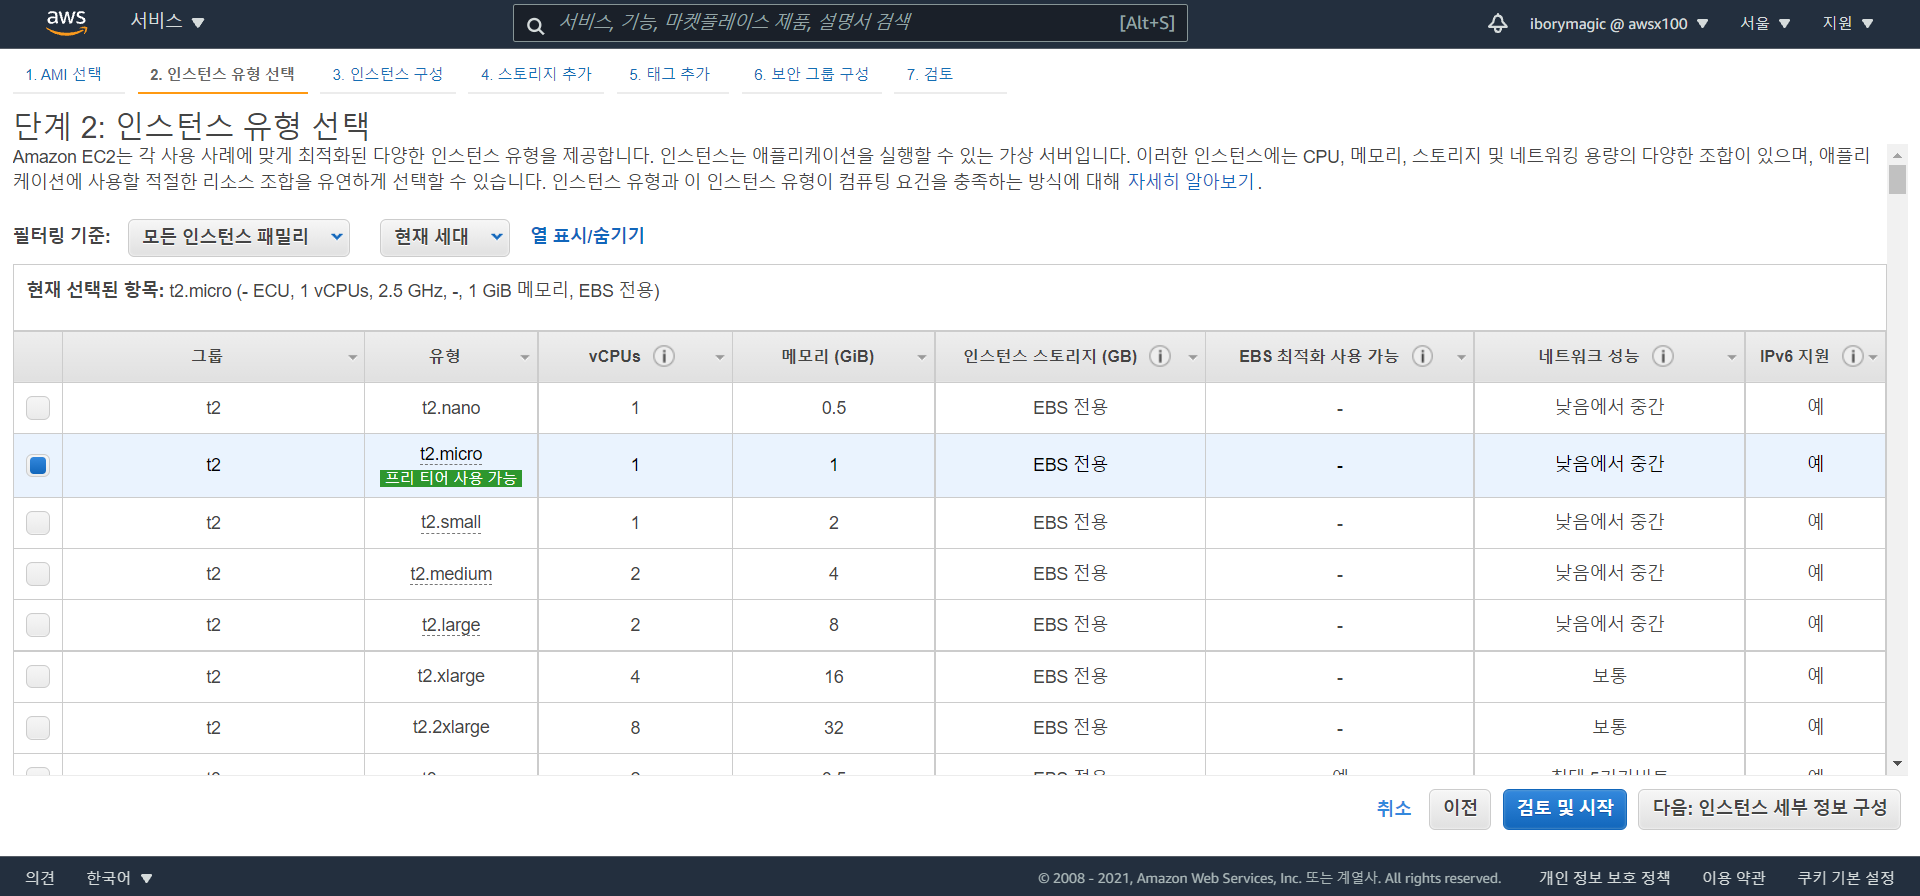The width and height of the screenshot is (1920, 896).
Task: Select the t2.small checkbox
Action: pyautogui.click(x=38, y=523)
